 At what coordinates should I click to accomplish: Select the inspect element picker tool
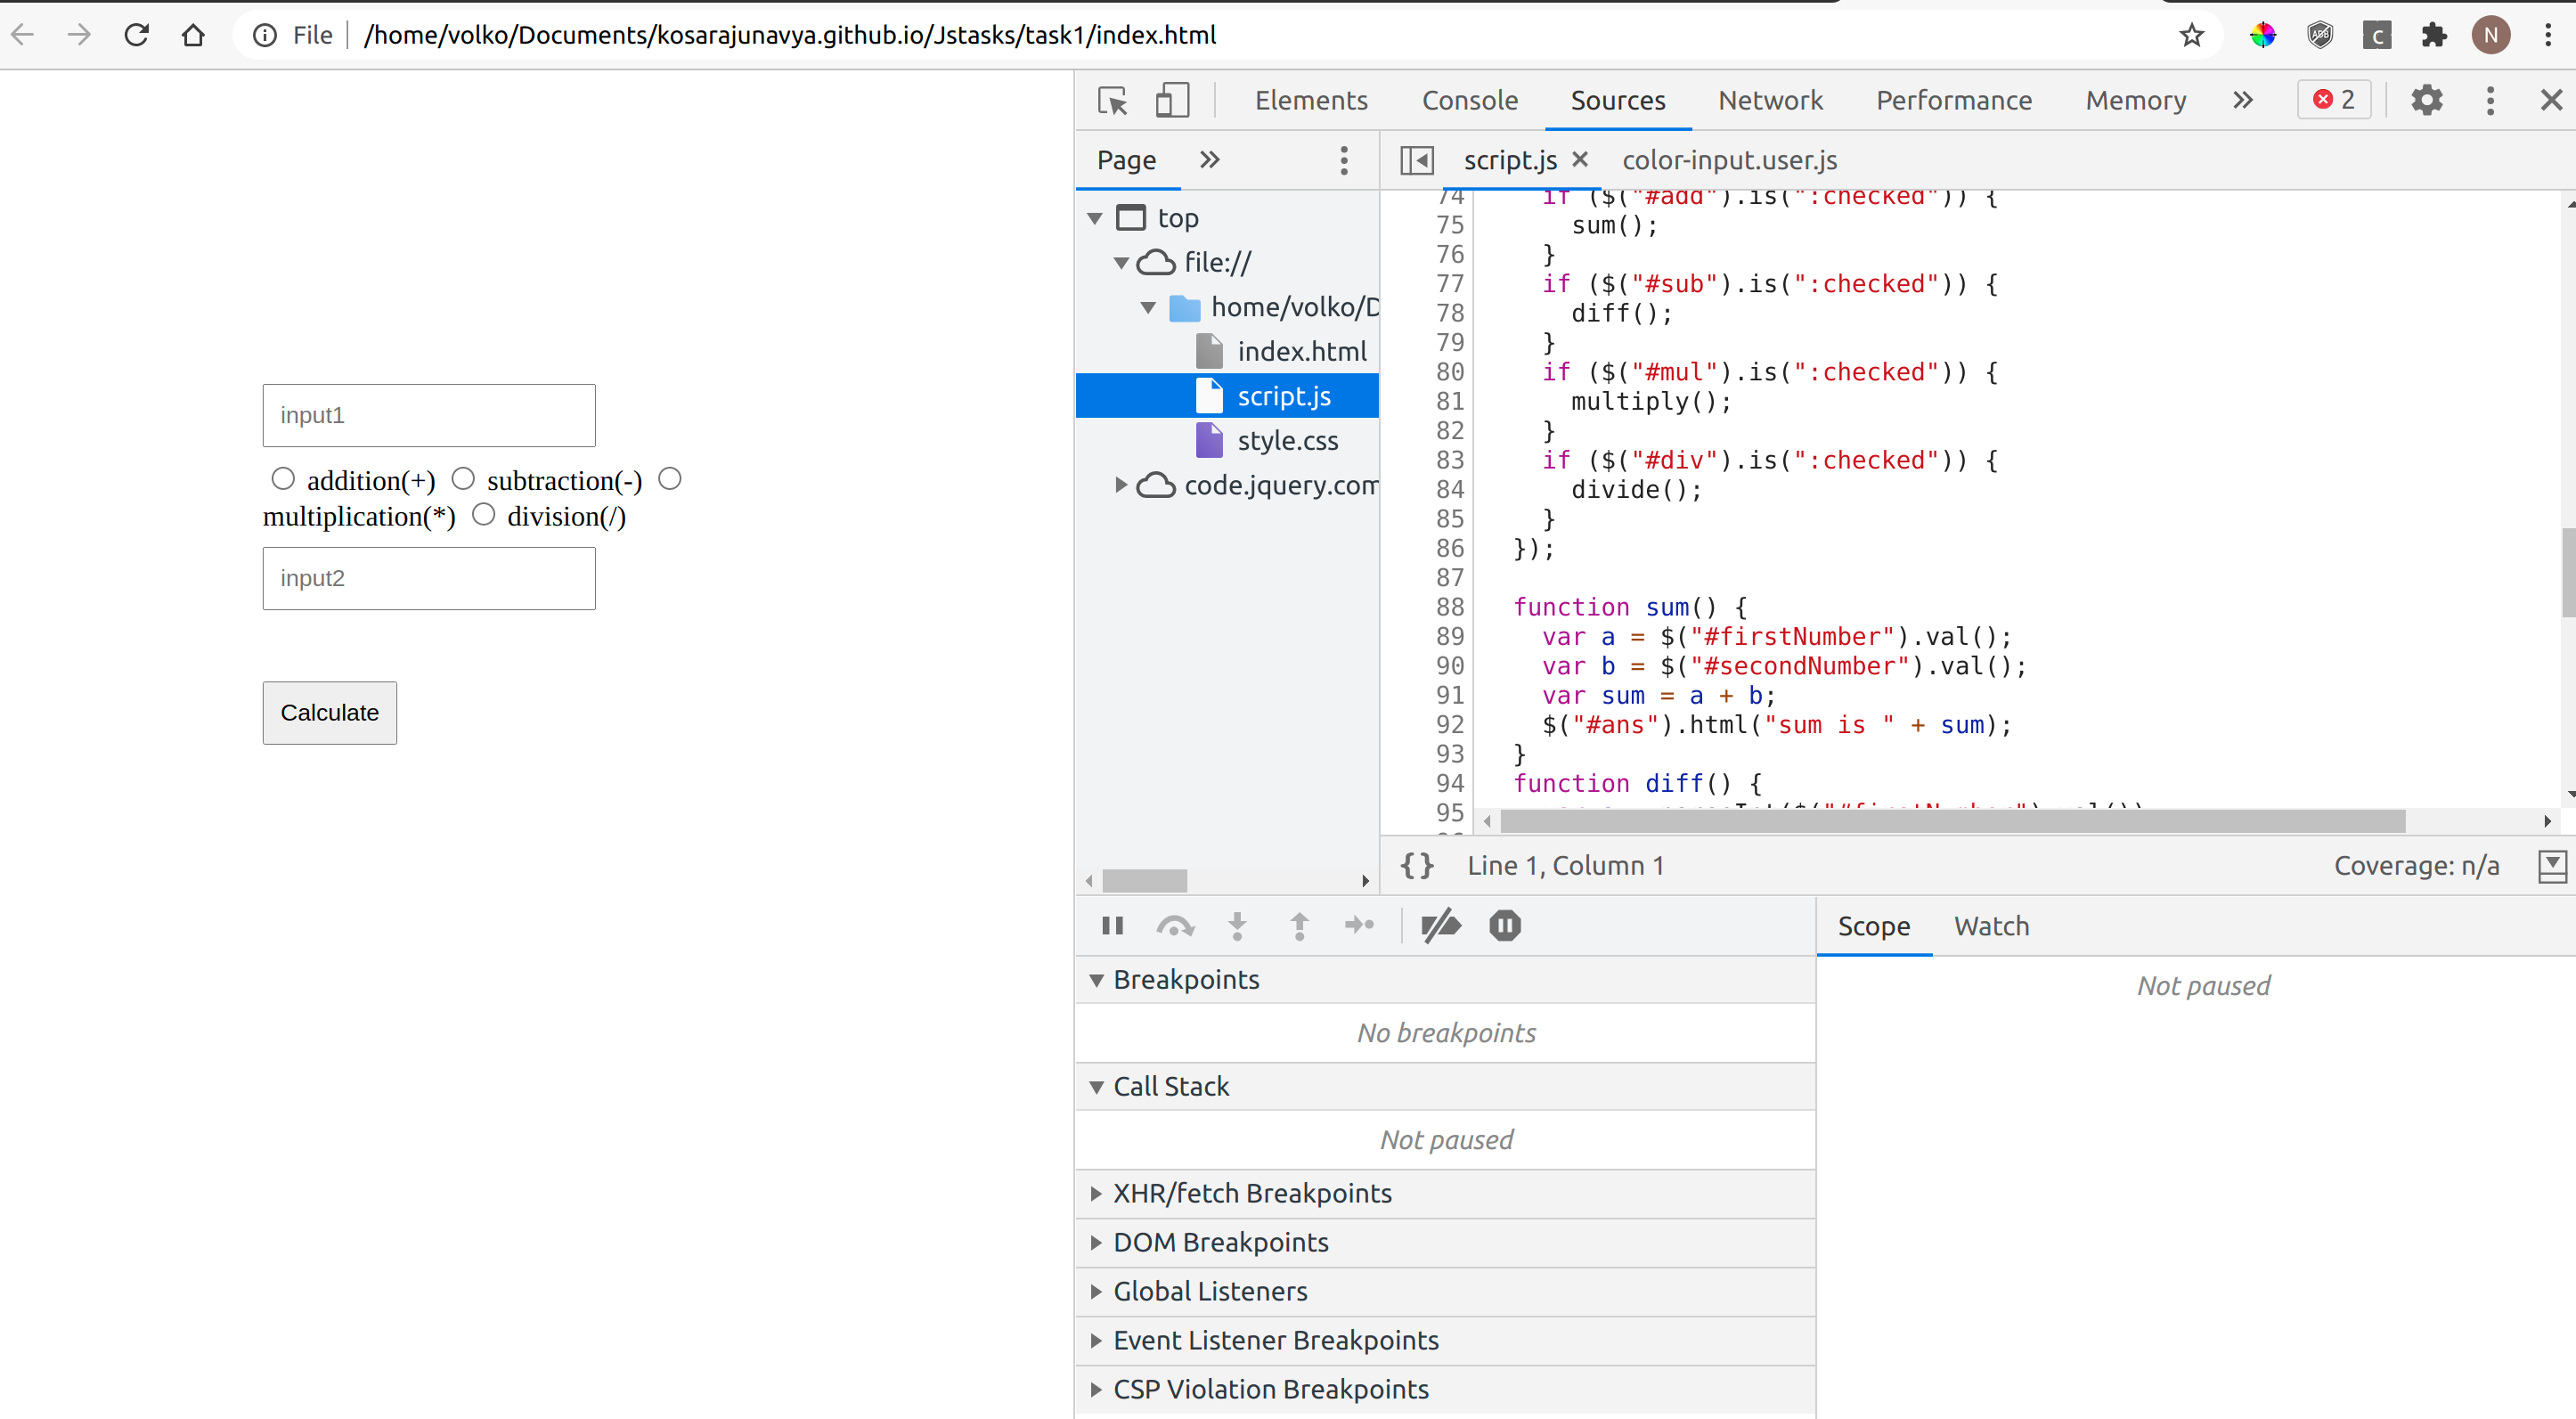click(1111, 100)
